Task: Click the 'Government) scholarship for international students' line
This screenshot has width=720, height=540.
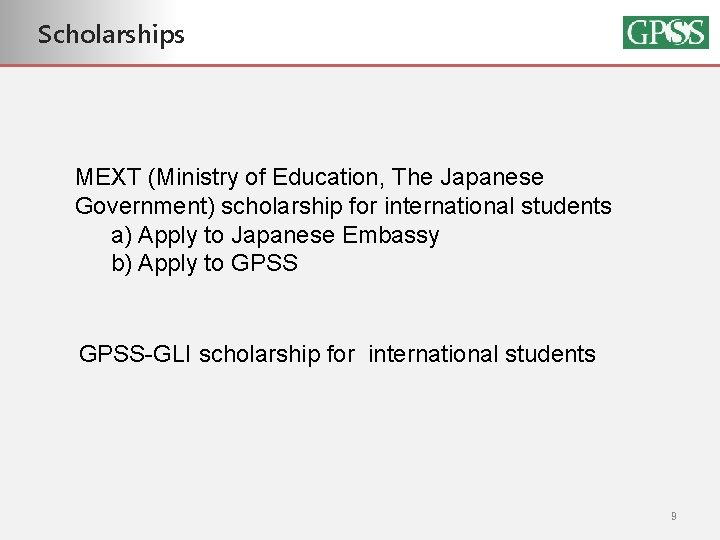Action: [x=343, y=206]
